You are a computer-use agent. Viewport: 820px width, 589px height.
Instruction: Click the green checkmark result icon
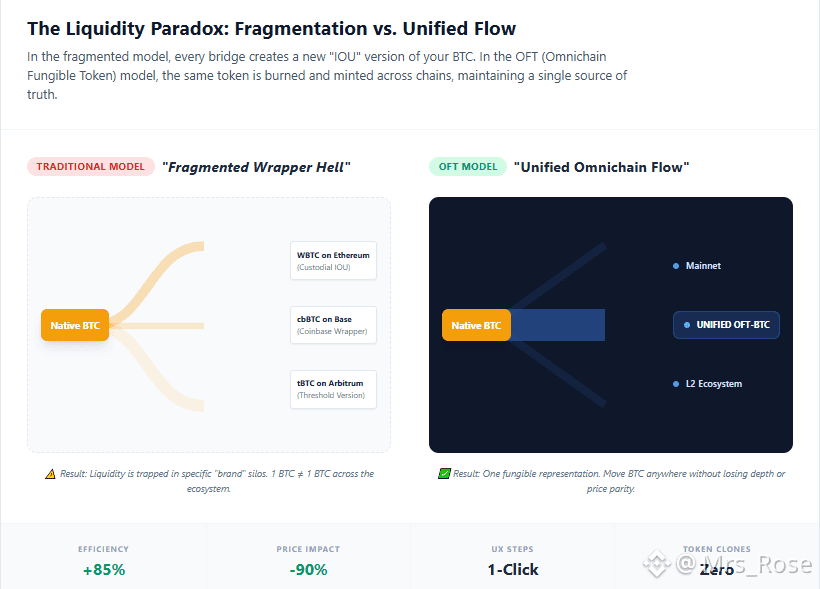tap(444, 474)
